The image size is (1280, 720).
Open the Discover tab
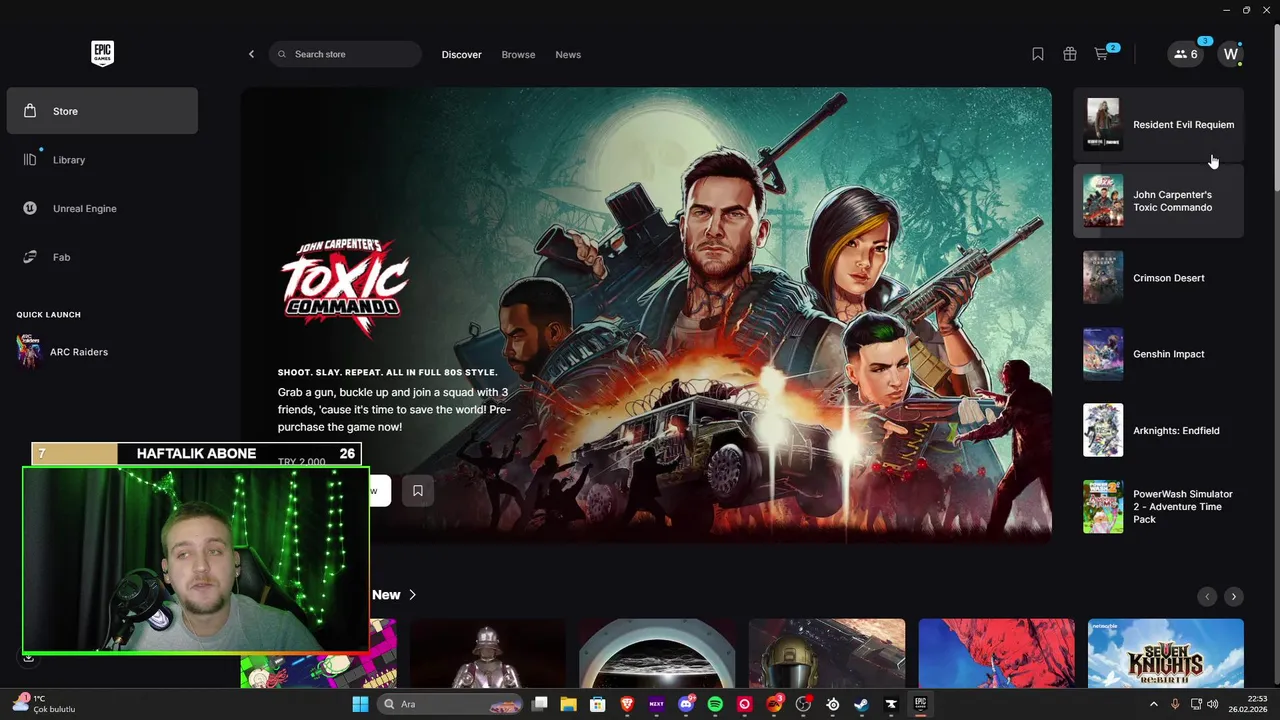[461, 54]
